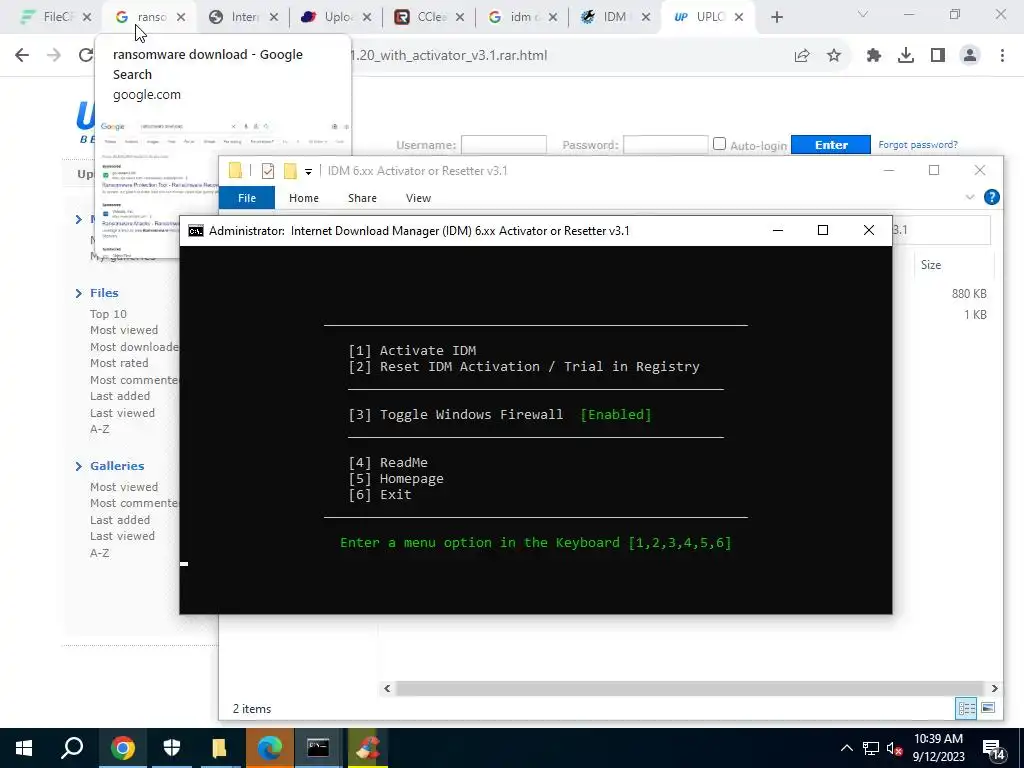The image size is (1024, 768).
Task: Open the Chrome downloads icon
Action: 906,56
